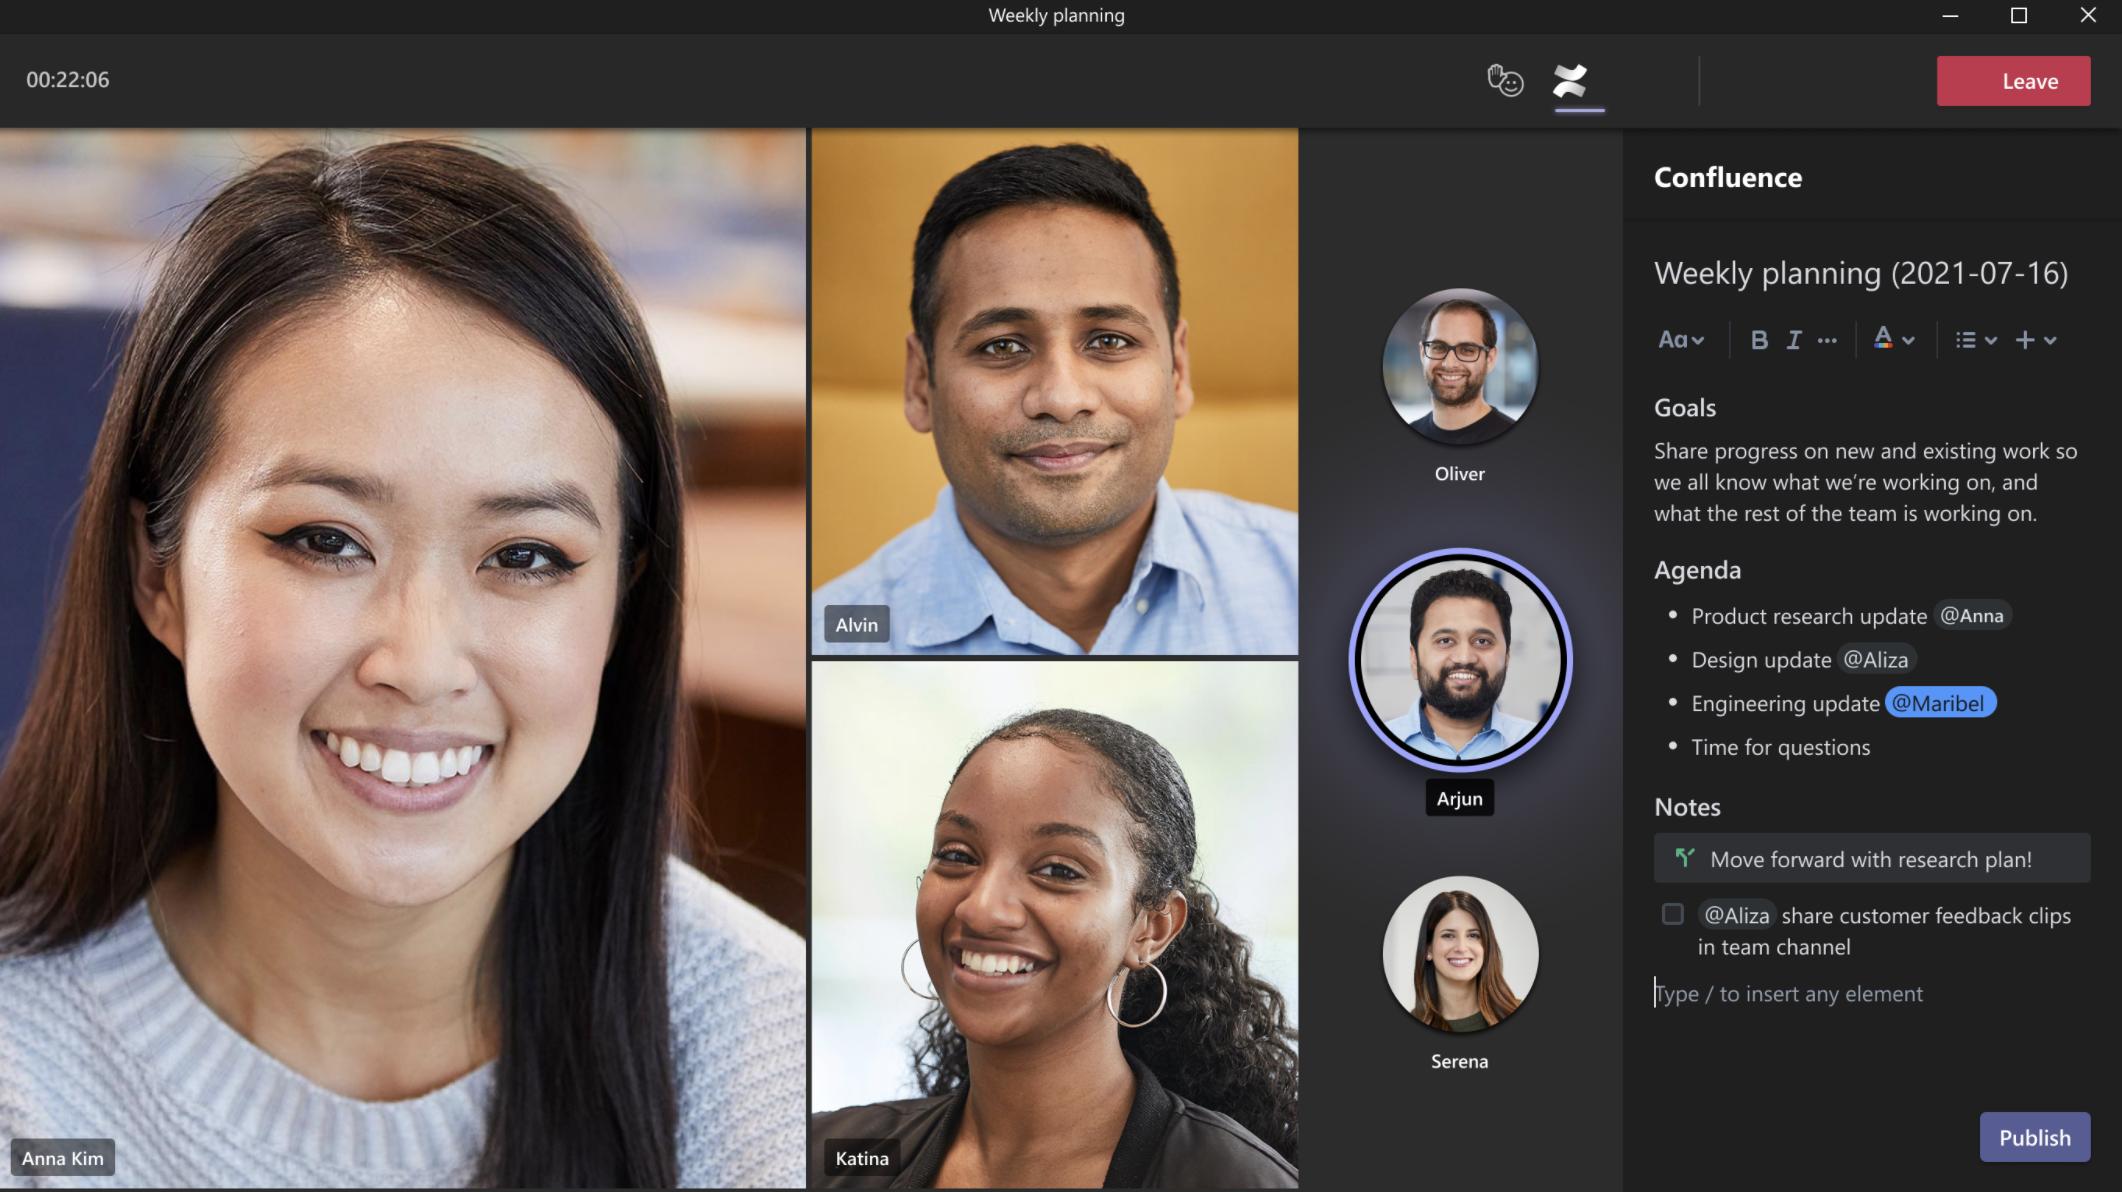Select Agenda section heading in Confluence
Screen dimensions: 2122x1192
click(x=1696, y=570)
